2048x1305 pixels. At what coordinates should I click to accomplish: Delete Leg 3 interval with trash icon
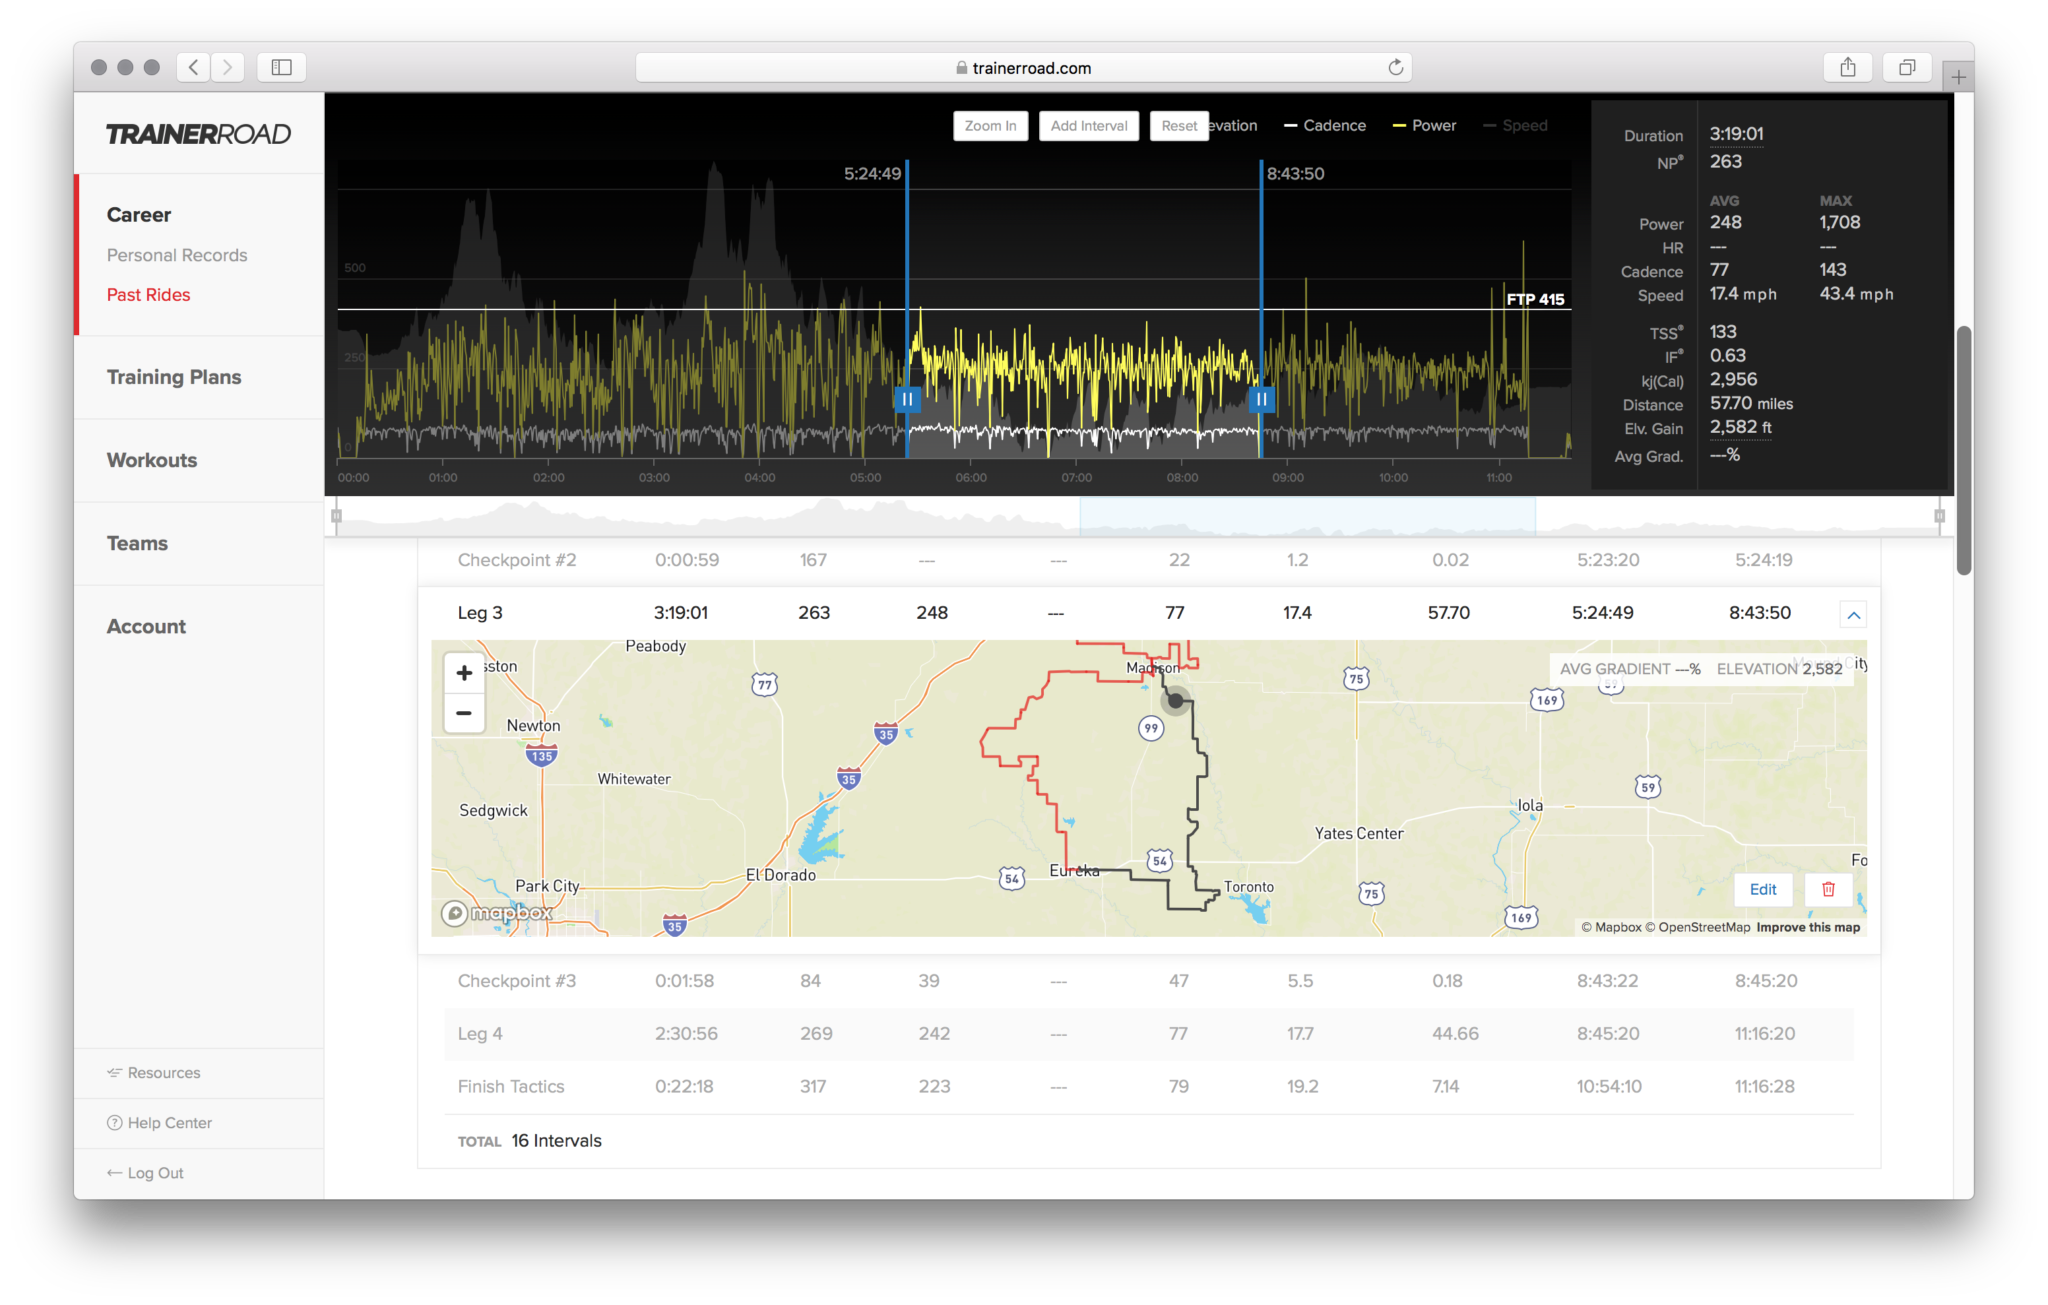[x=1828, y=889]
